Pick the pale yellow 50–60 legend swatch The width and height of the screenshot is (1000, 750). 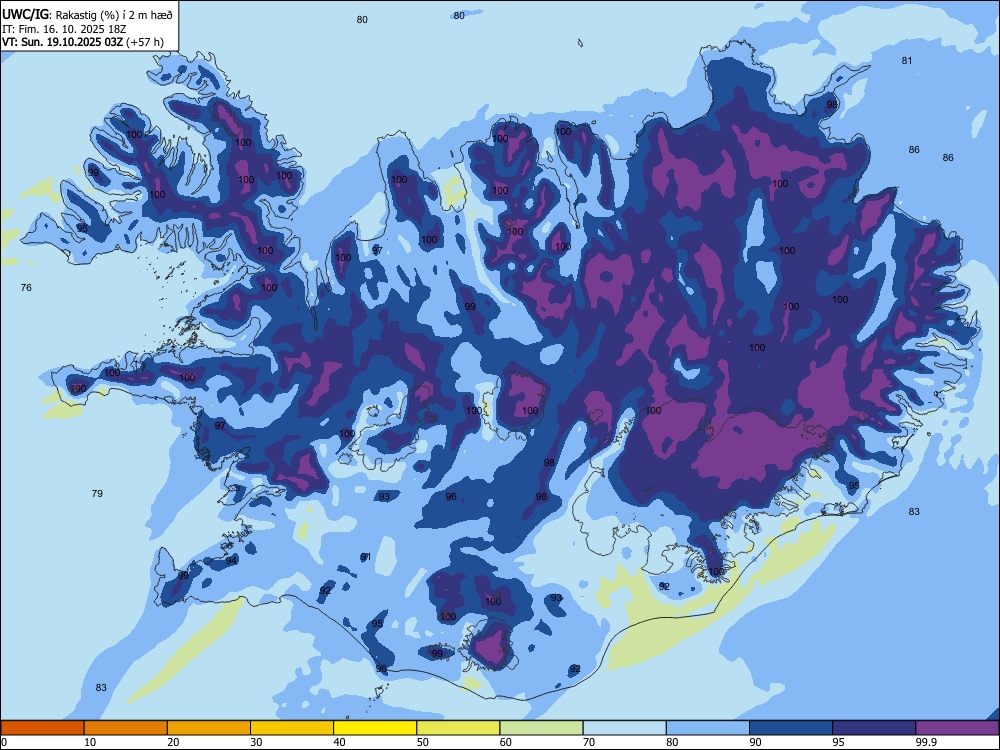(458, 728)
